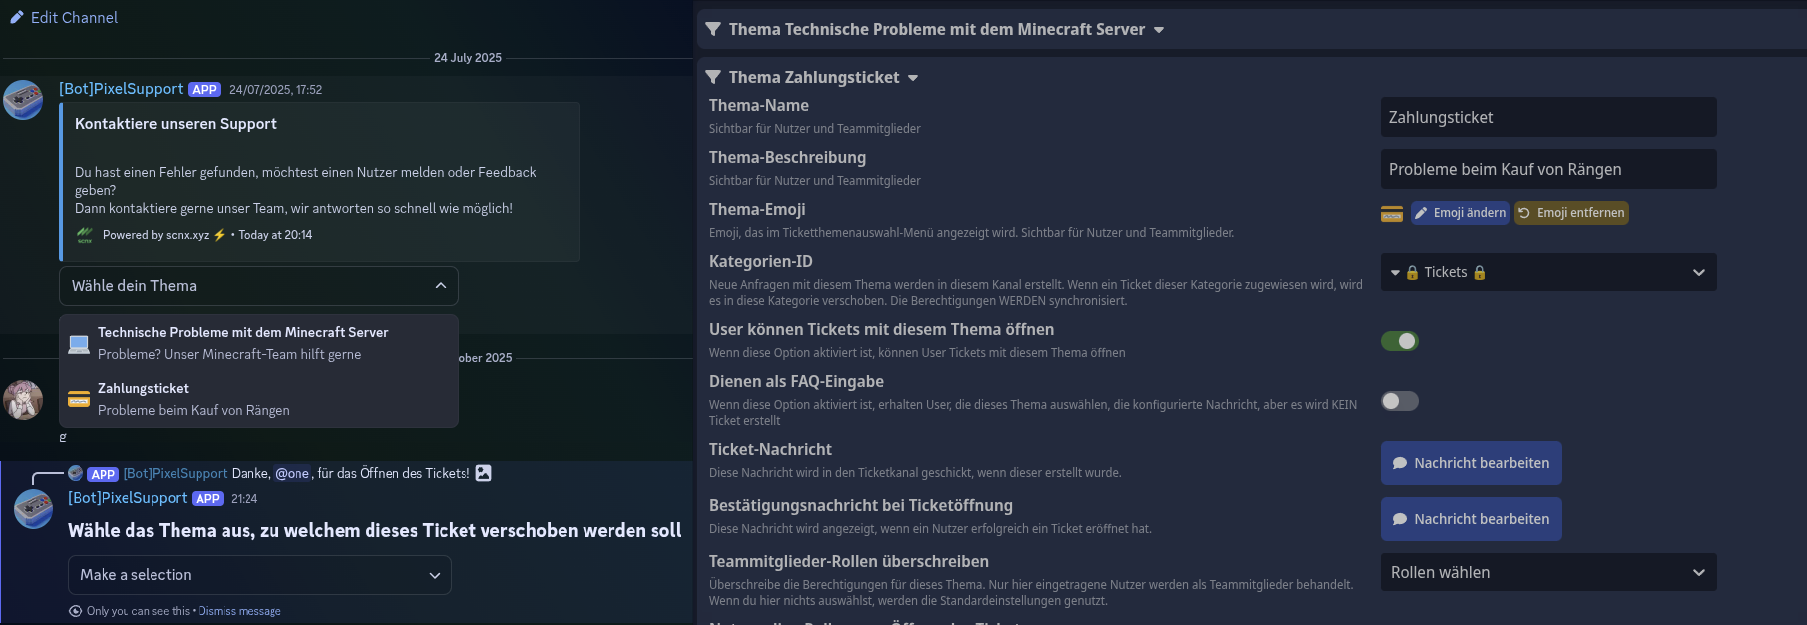Enable the 'Dienen als FAQ-Eingabe' switch
The height and width of the screenshot is (625, 1807).
1399,401
